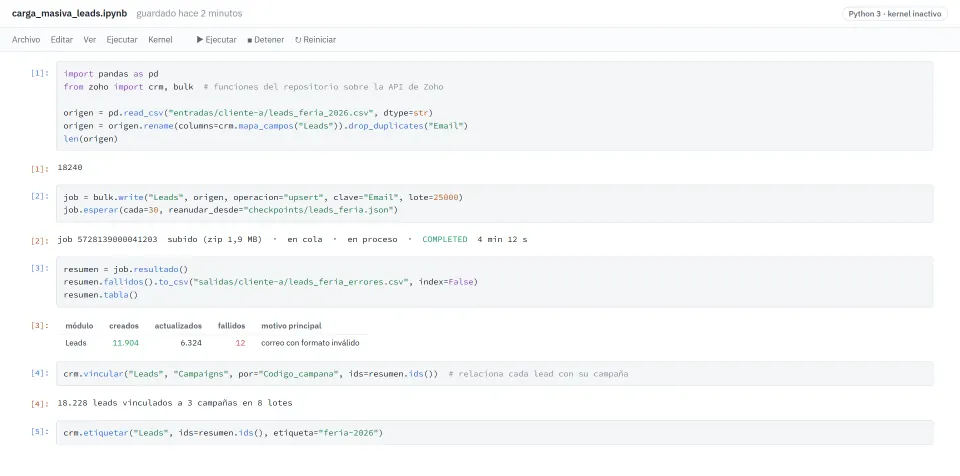Click into code cell 2 with bulk.write
Viewport: 960px width, 476px height.
click(x=494, y=203)
